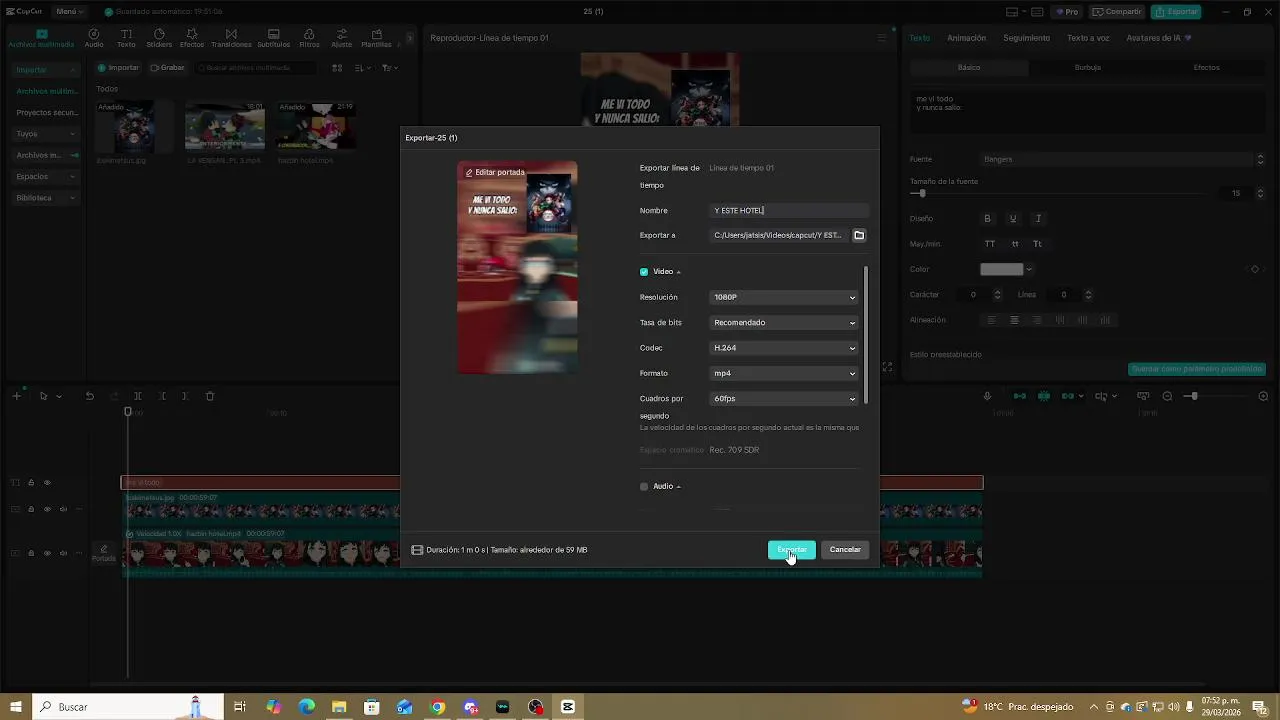
Task: Switch to the Seguimiento tab
Action: click(x=1027, y=38)
